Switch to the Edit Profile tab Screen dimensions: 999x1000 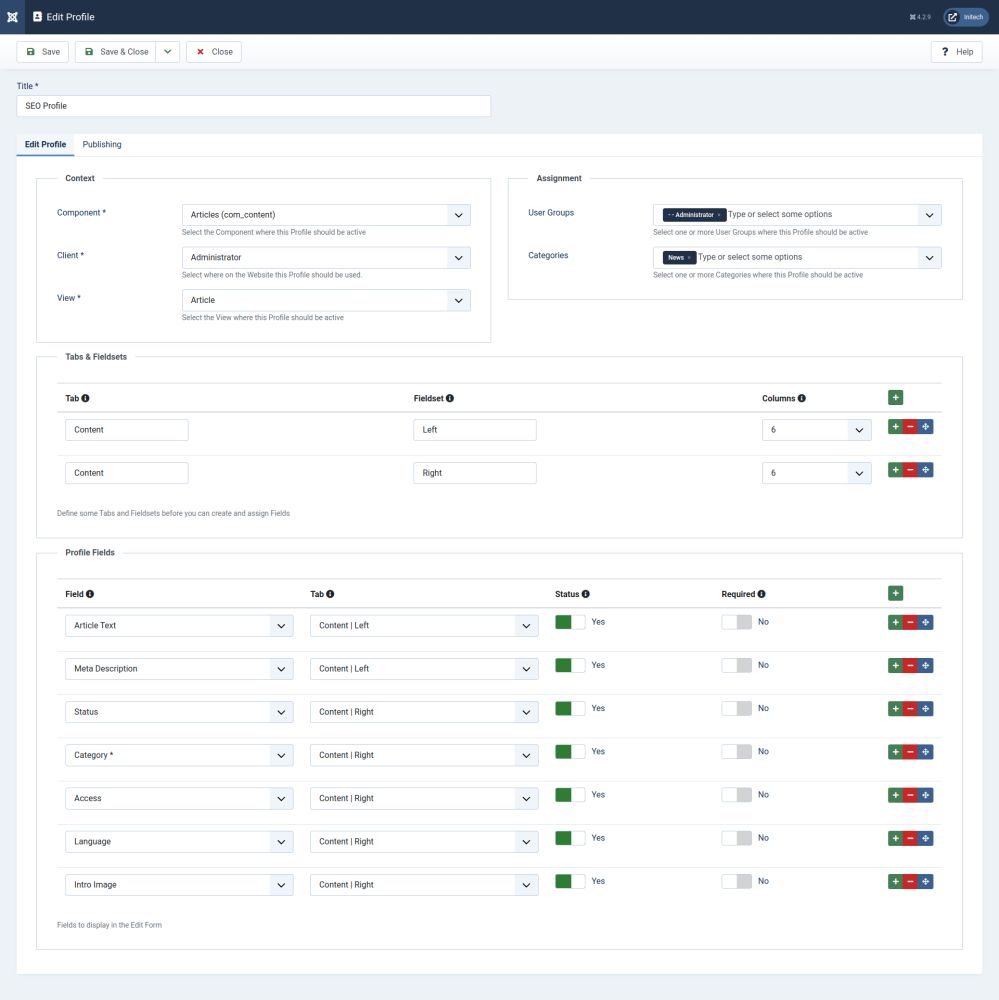tap(45, 145)
